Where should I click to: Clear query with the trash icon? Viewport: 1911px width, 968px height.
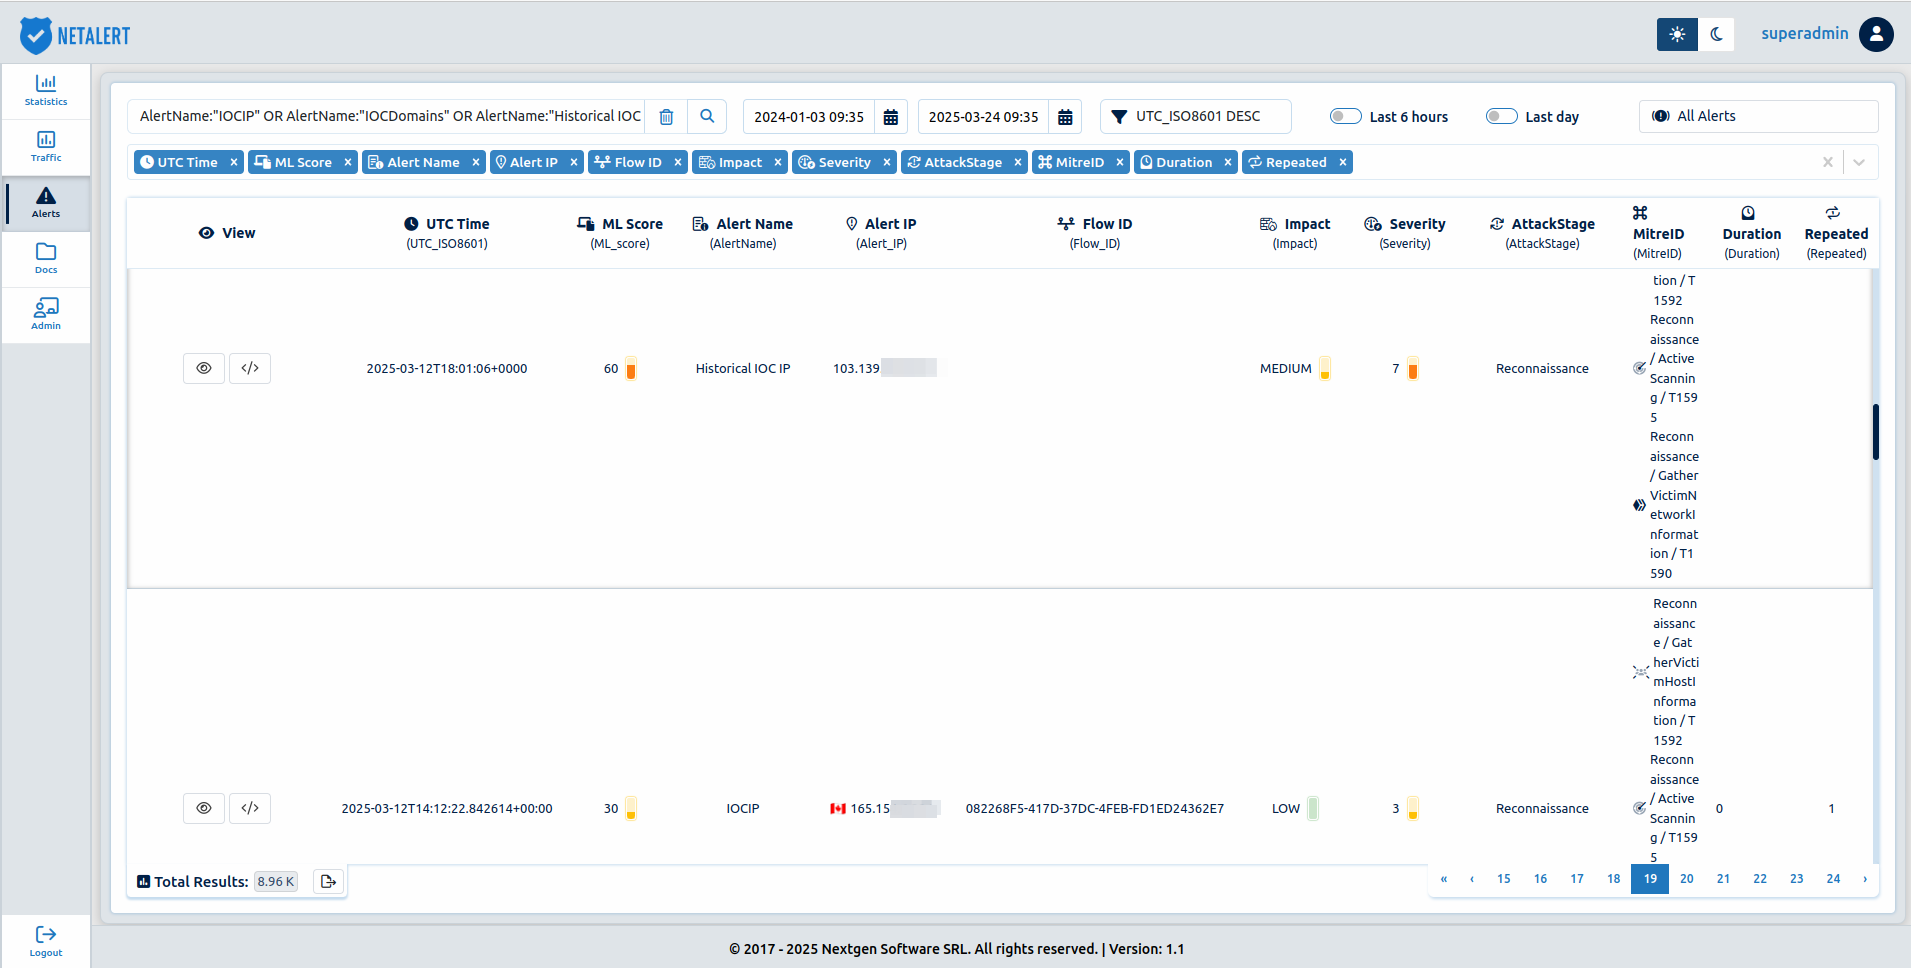[x=666, y=117]
